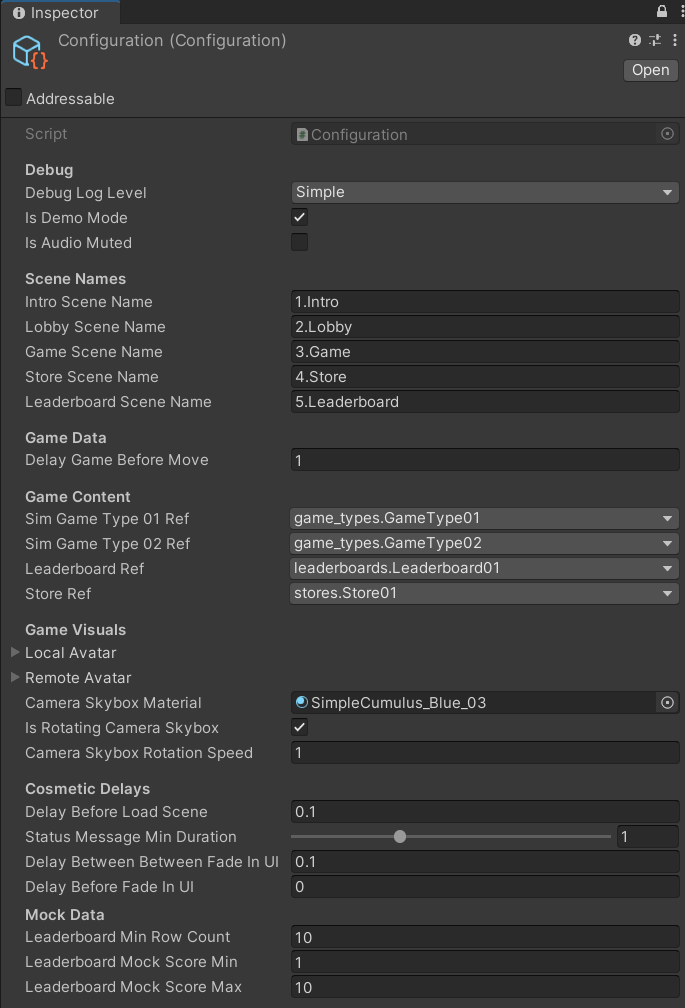Select the Inspector tab
The width and height of the screenshot is (685, 1008).
pos(58,13)
